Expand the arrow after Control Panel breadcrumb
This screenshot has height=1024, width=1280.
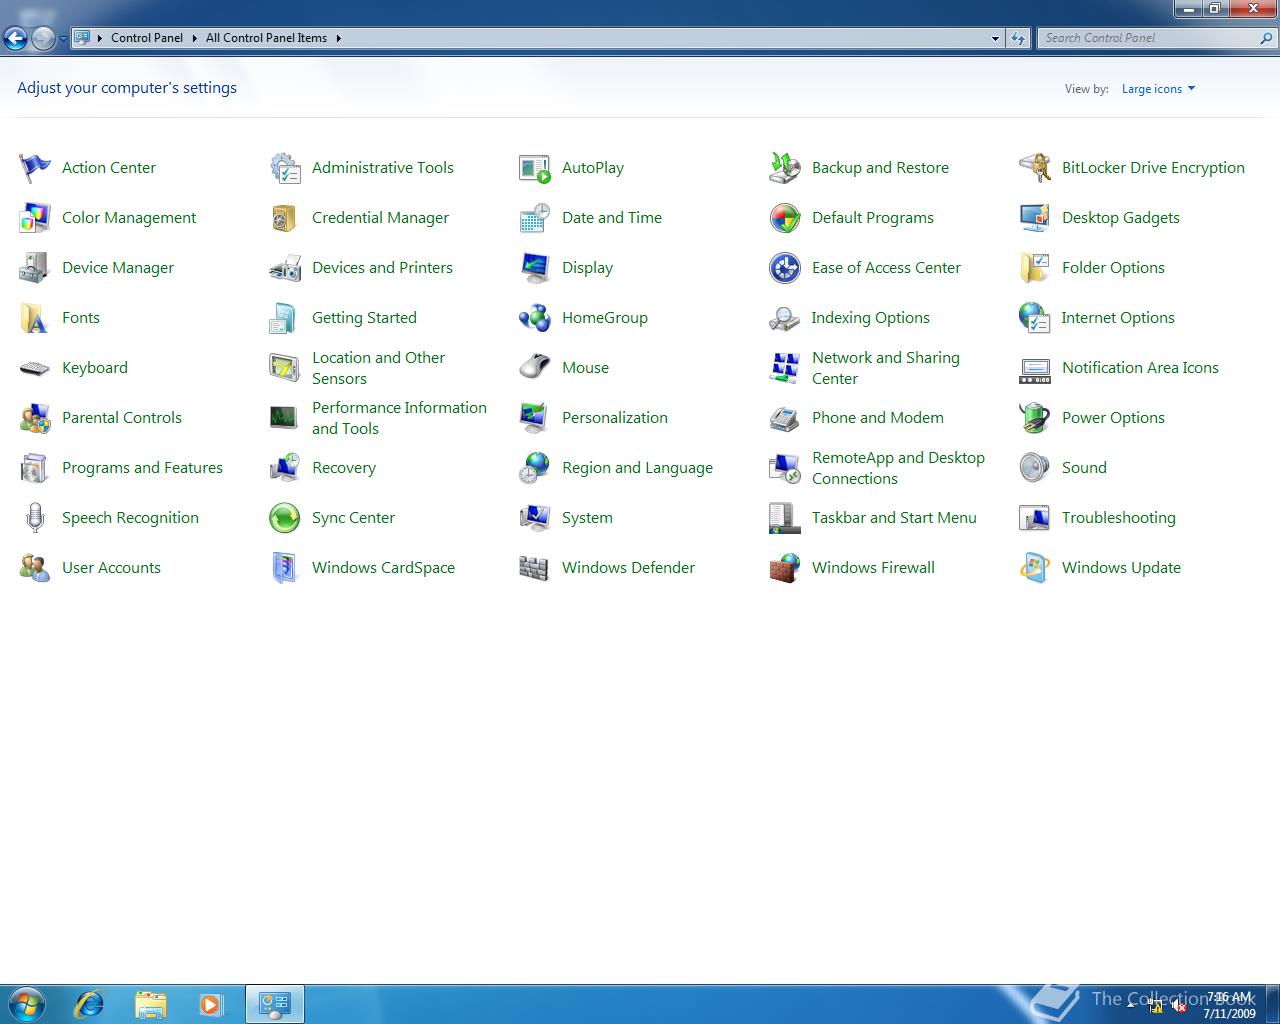(x=194, y=38)
